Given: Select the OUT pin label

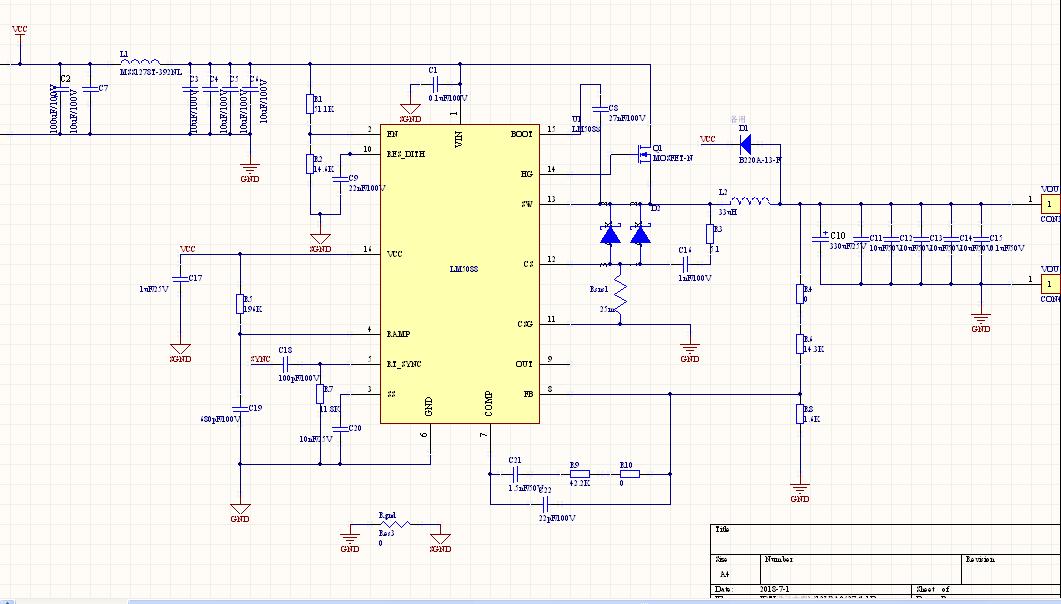Looking at the screenshot, I should 524,364.
